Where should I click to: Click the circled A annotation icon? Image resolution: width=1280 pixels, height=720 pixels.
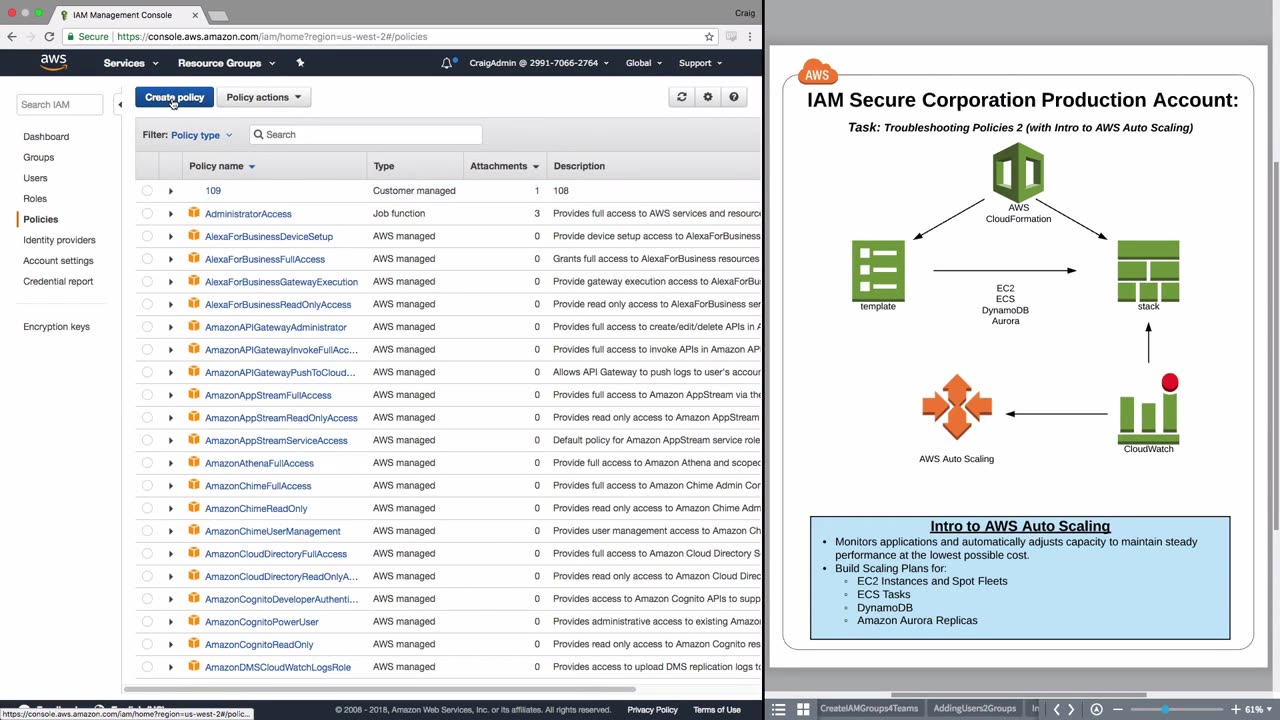[x=1097, y=709]
